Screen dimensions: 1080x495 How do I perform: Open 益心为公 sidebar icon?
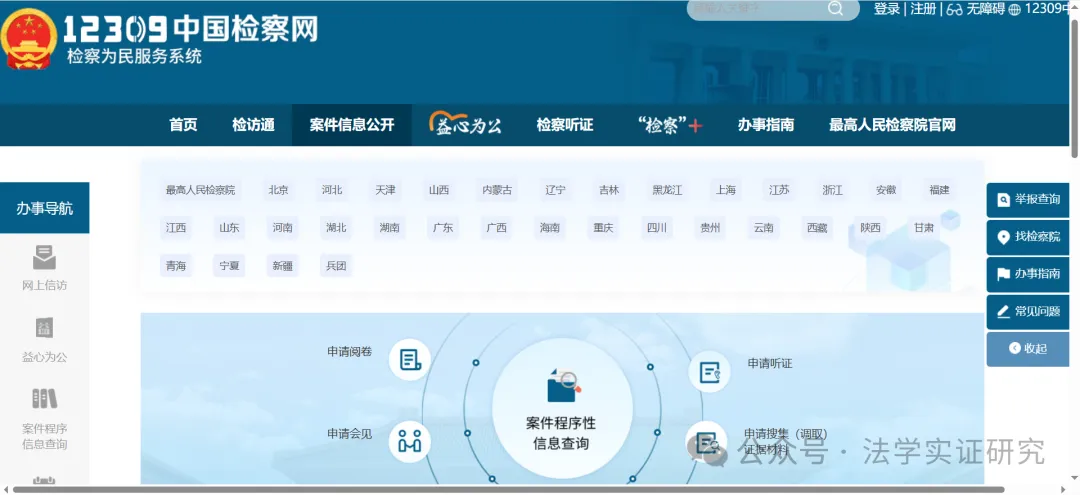tap(44, 328)
